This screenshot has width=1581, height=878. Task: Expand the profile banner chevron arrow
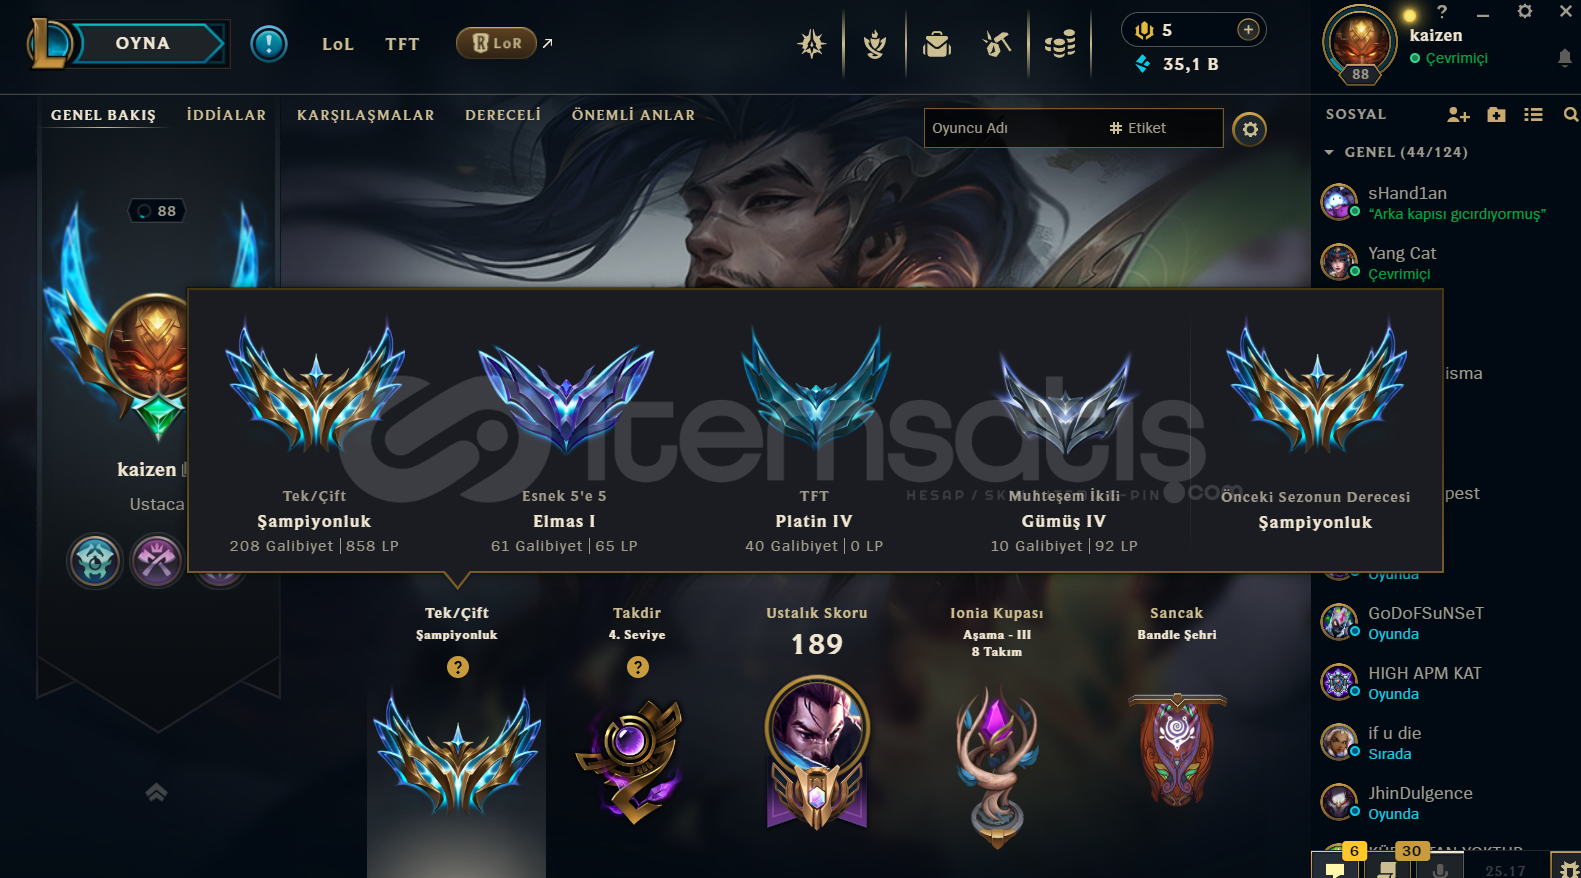click(x=156, y=792)
